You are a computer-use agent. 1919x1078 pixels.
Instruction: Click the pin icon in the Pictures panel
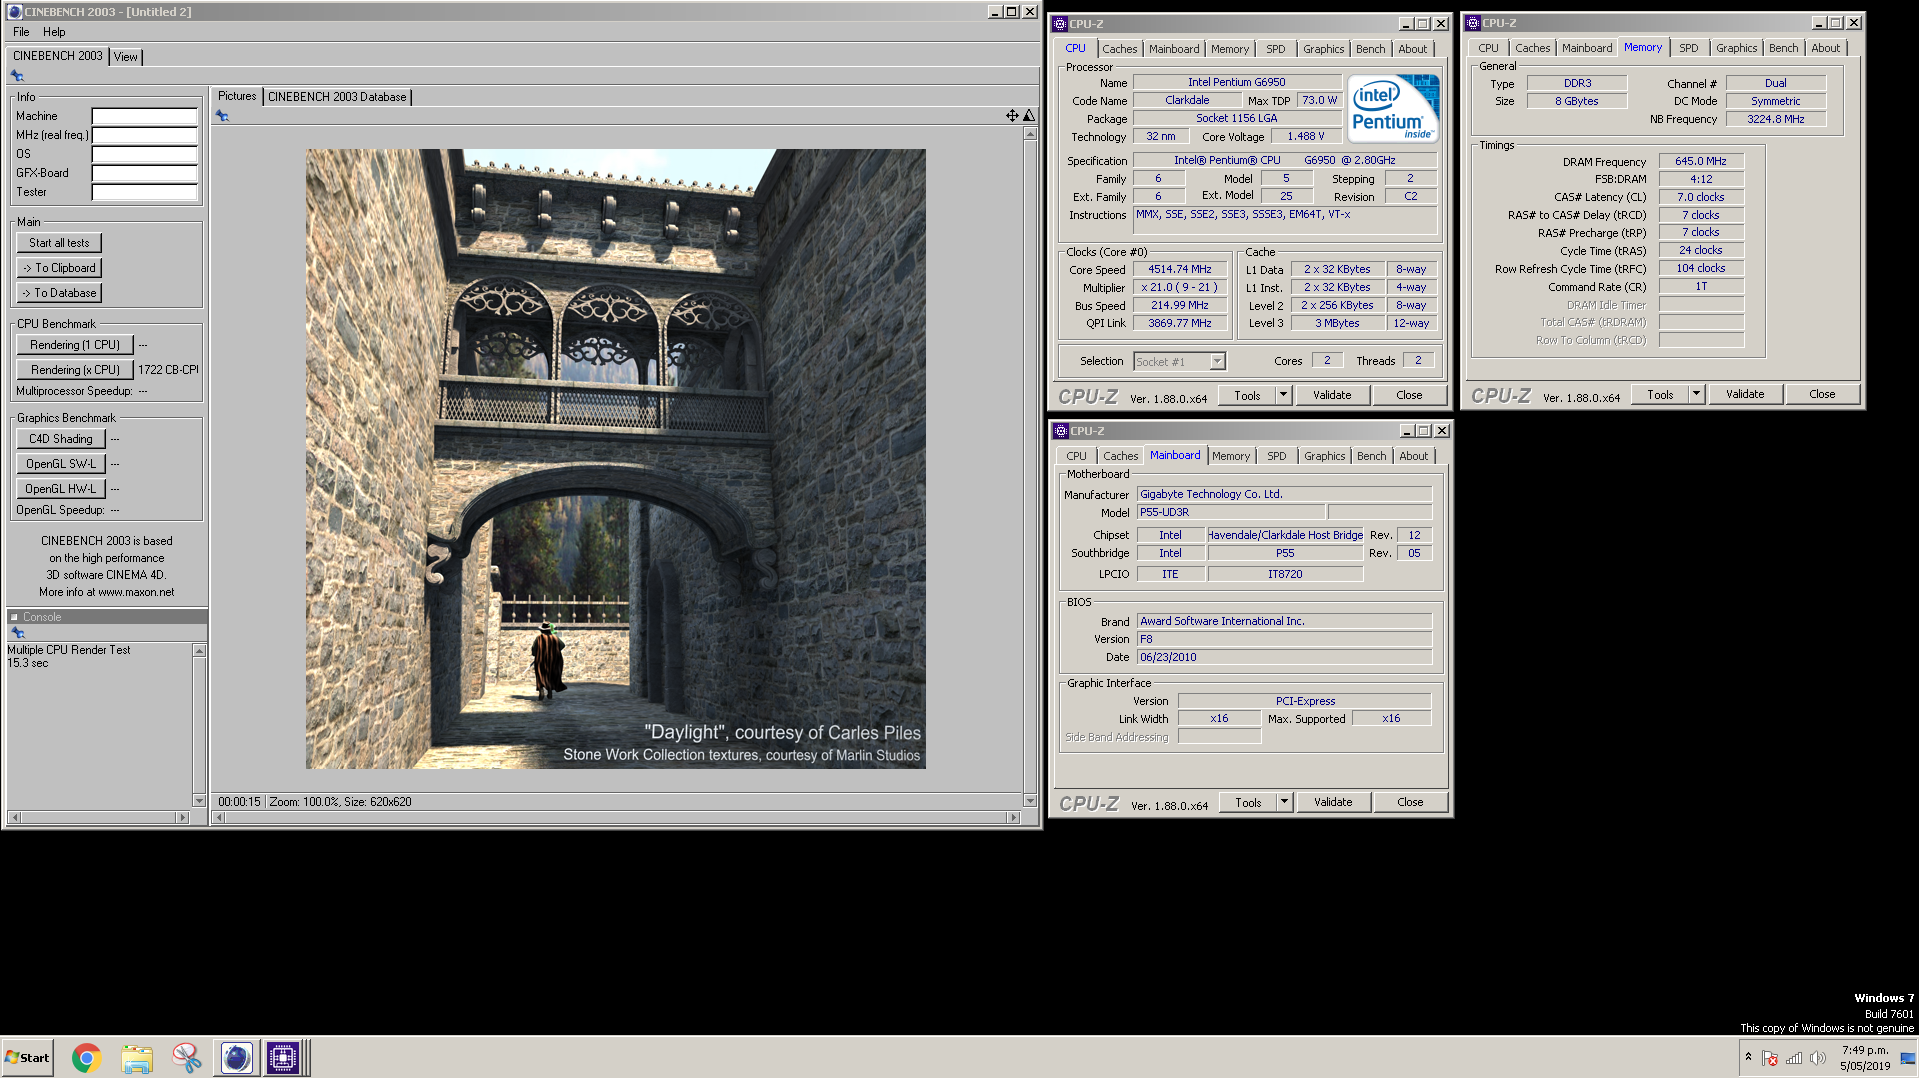(222, 116)
